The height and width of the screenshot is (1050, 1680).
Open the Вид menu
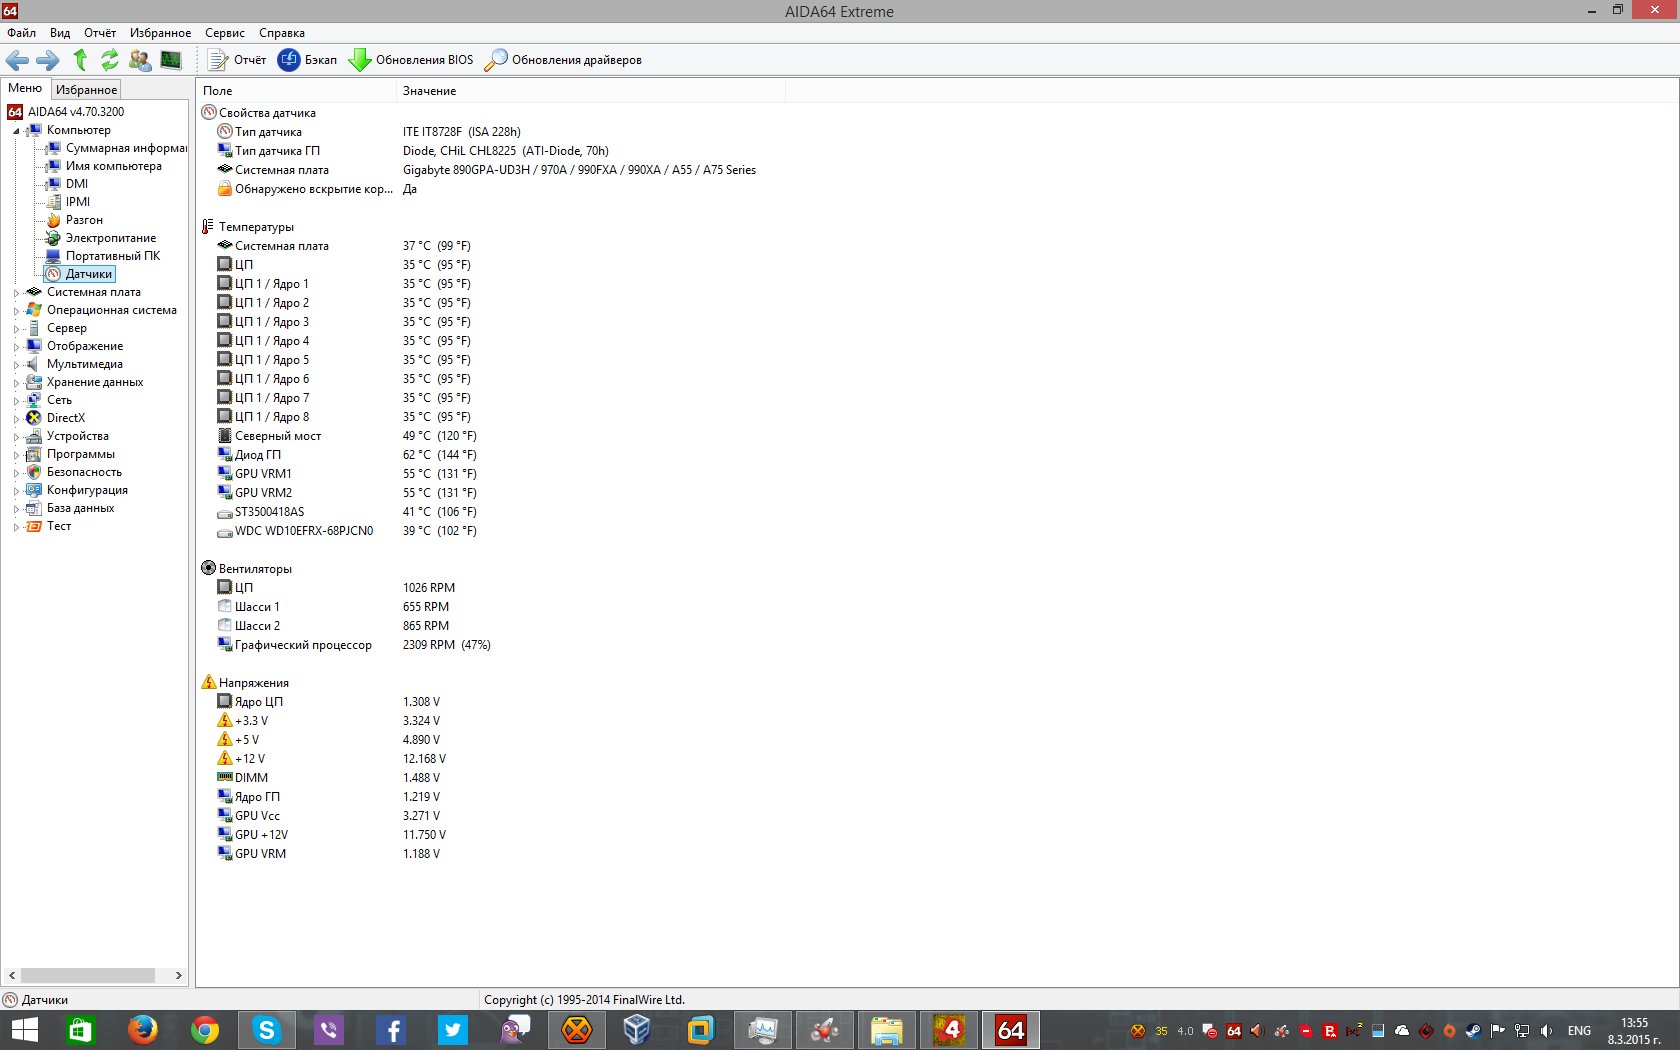pyautogui.click(x=60, y=33)
